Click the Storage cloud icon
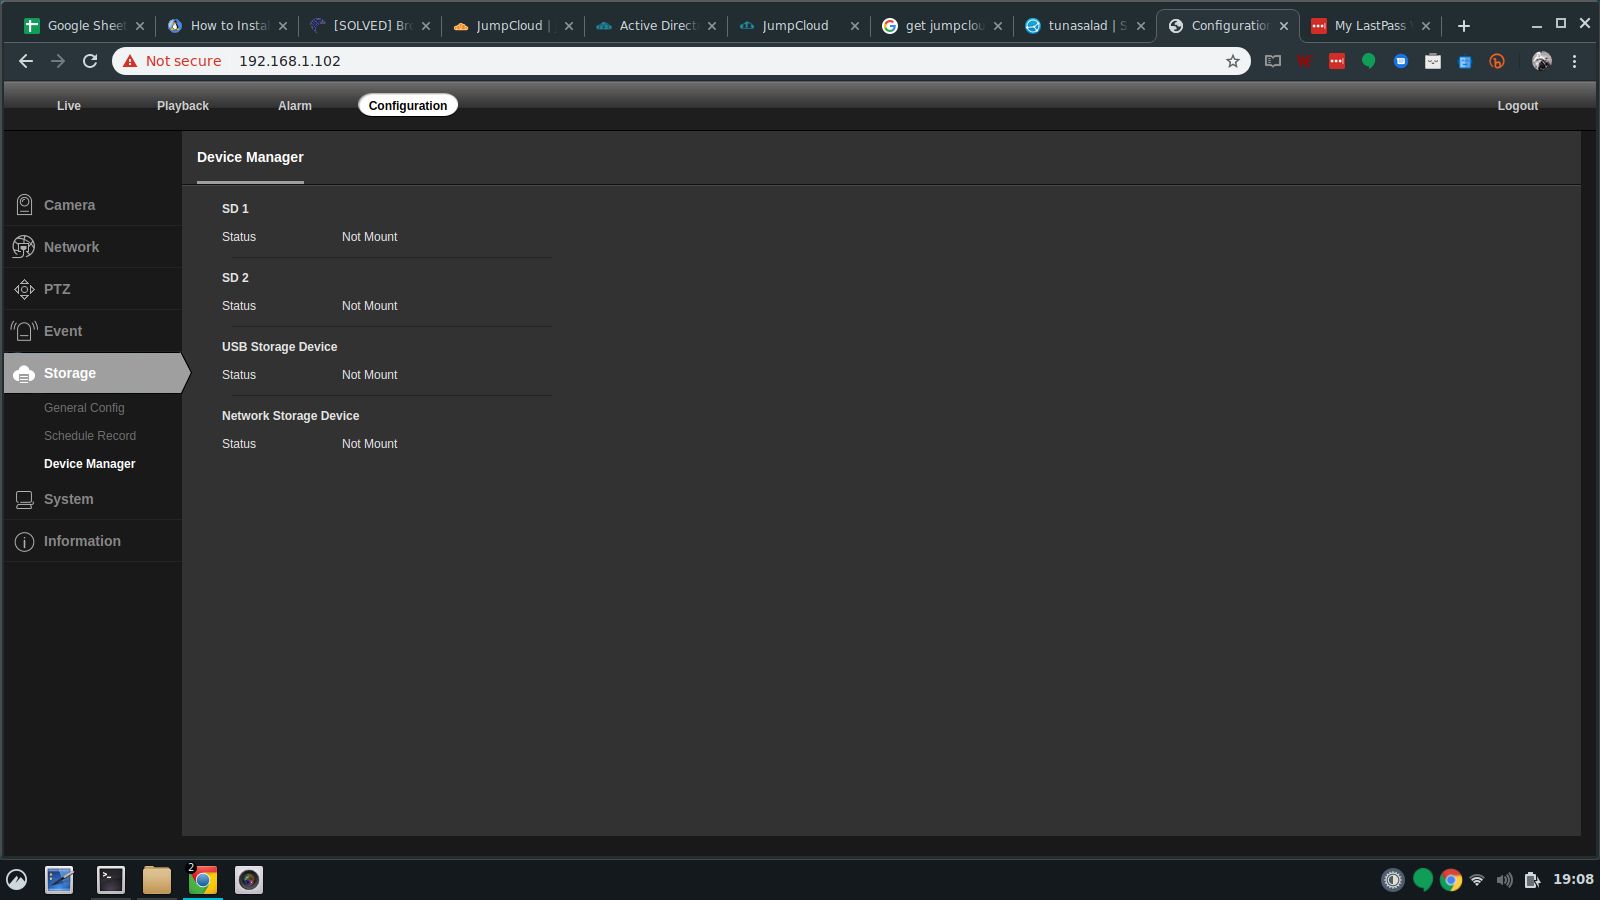Viewport: 1600px width, 900px height. pyautogui.click(x=24, y=373)
